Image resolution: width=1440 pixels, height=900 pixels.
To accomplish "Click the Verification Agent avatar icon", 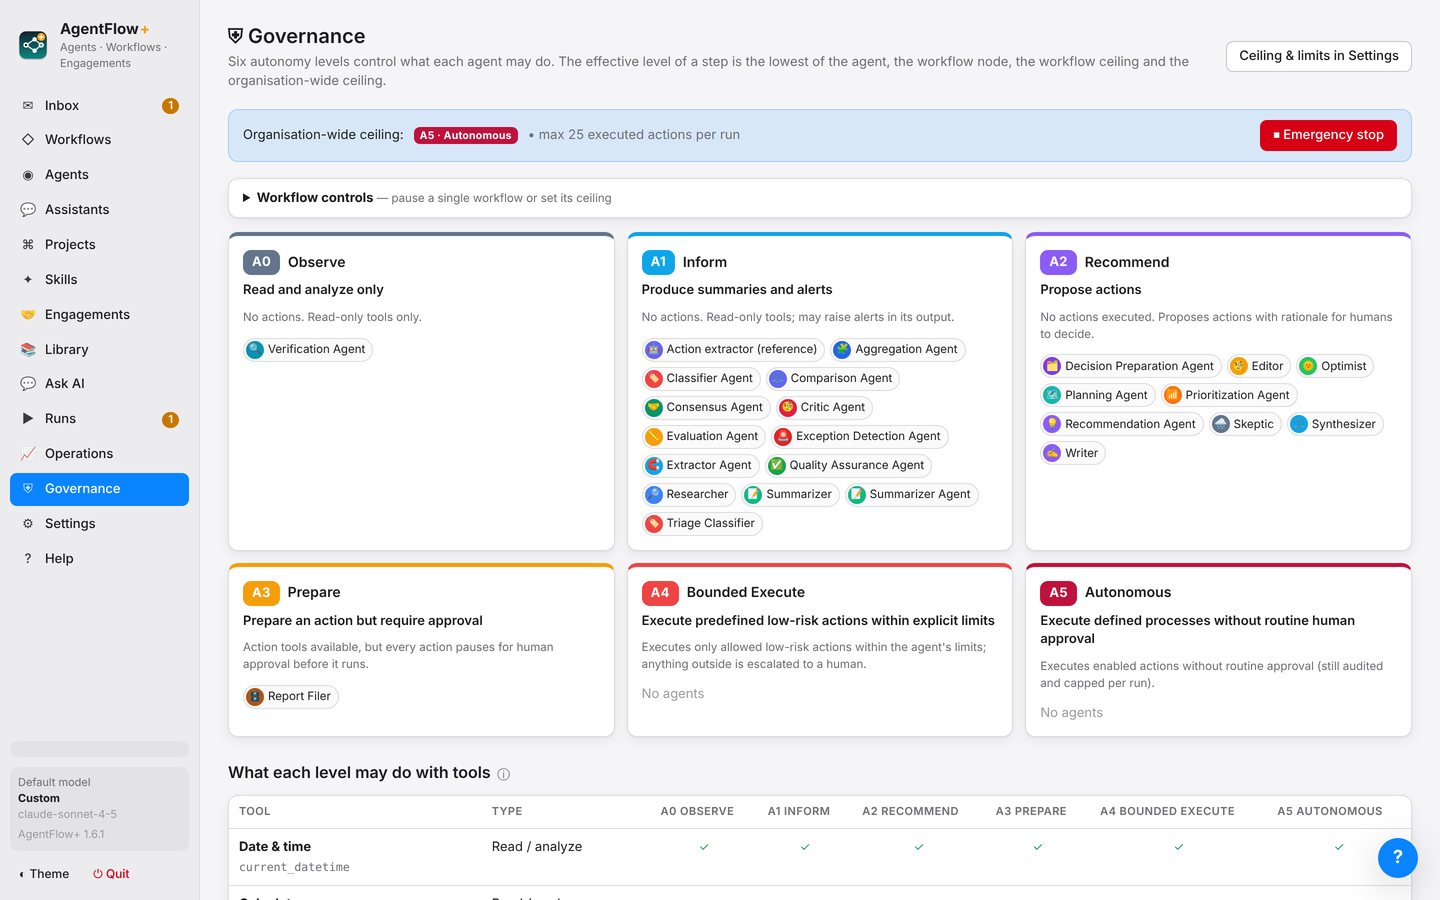I will [x=255, y=349].
